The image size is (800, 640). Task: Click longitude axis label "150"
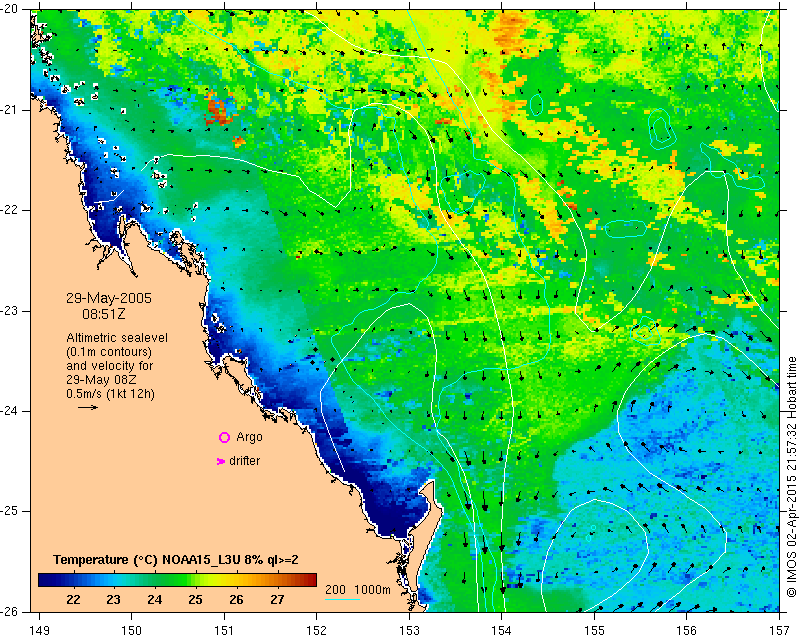click(x=132, y=631)
